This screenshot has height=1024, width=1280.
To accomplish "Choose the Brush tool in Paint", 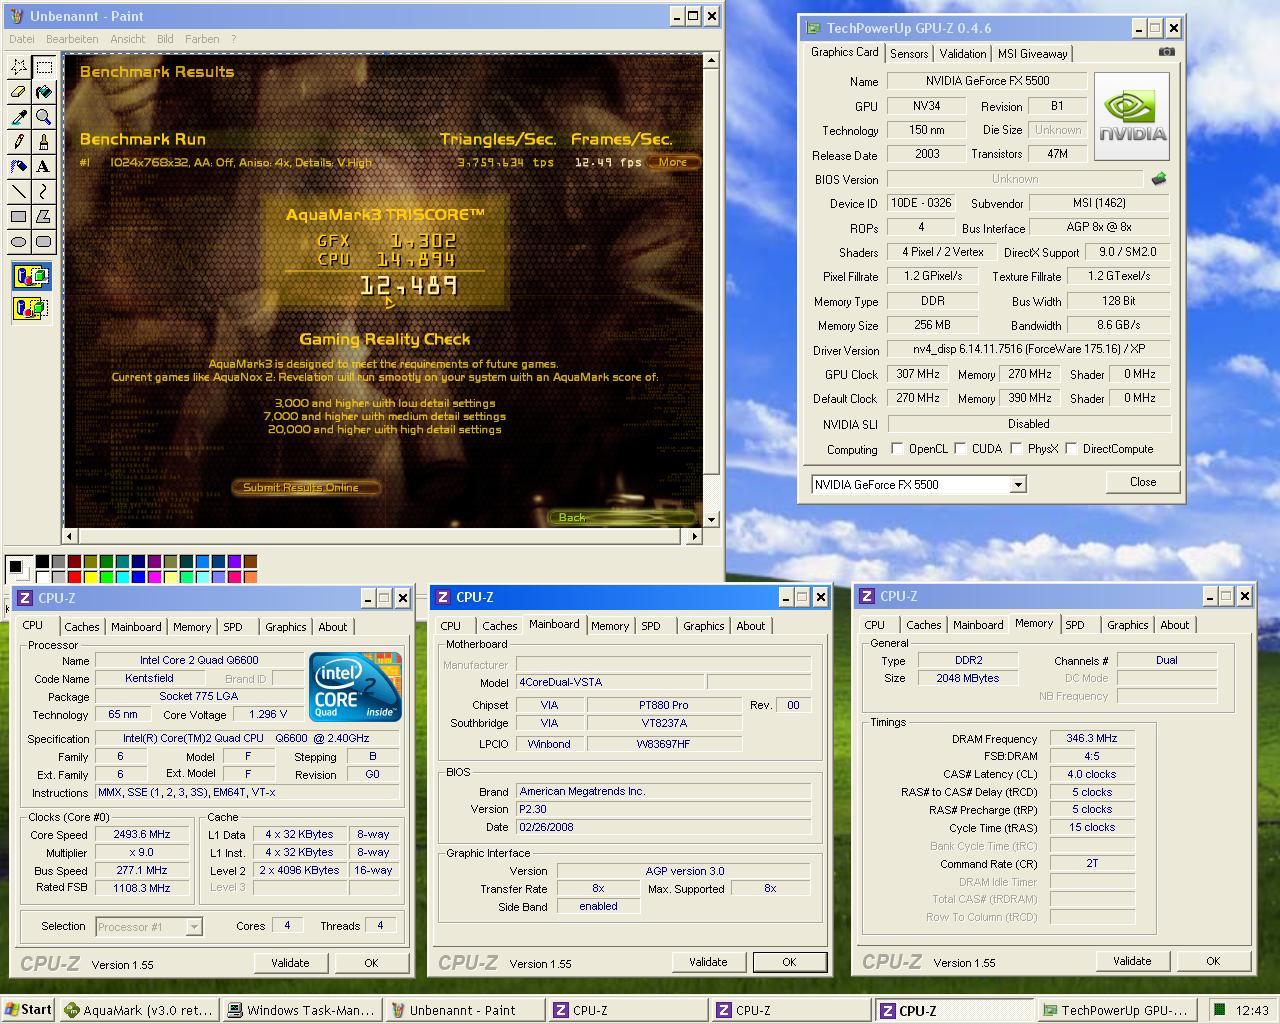I will tap(44, 142).
